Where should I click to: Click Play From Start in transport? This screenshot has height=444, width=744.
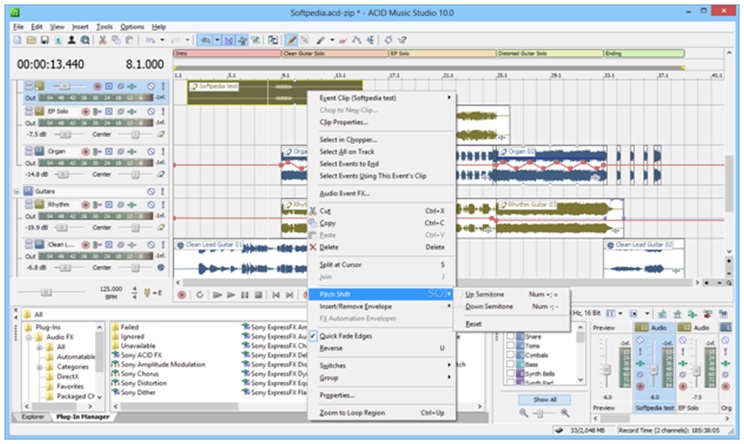tap(217, 295)
